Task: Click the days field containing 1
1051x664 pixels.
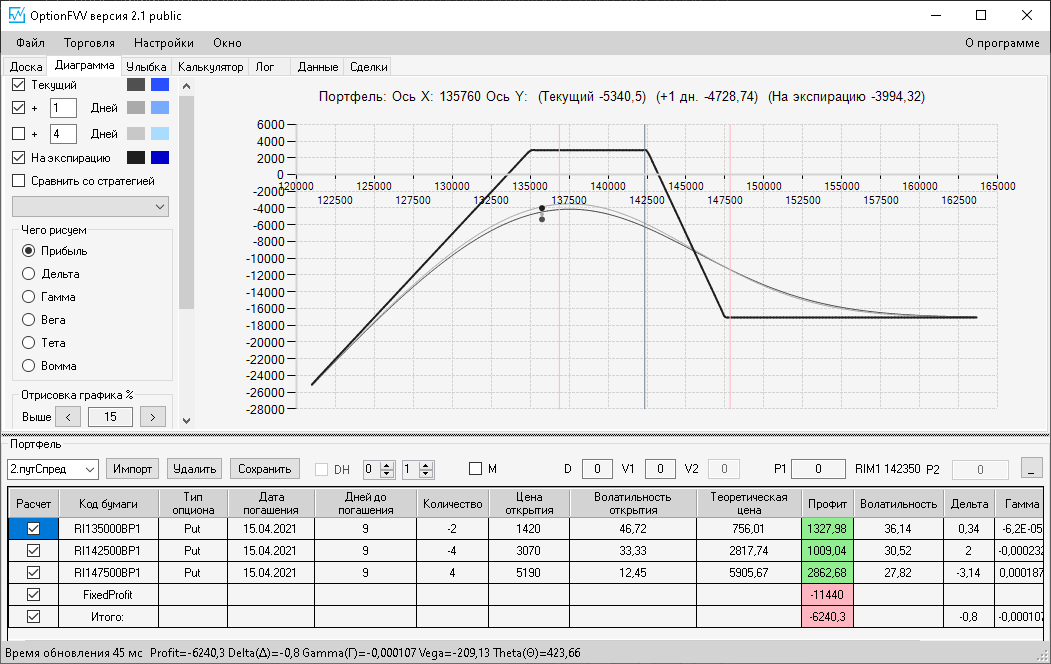Action: point(64,107)
